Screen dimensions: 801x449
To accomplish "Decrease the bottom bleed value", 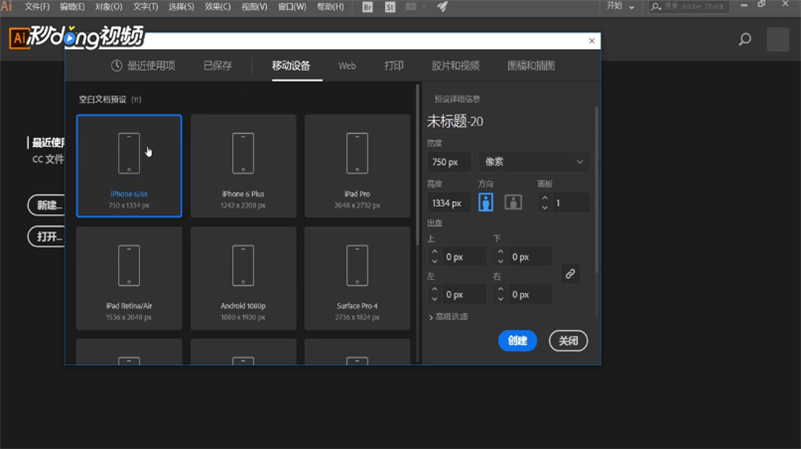I will pyautogui.click(x=501, y=262).
